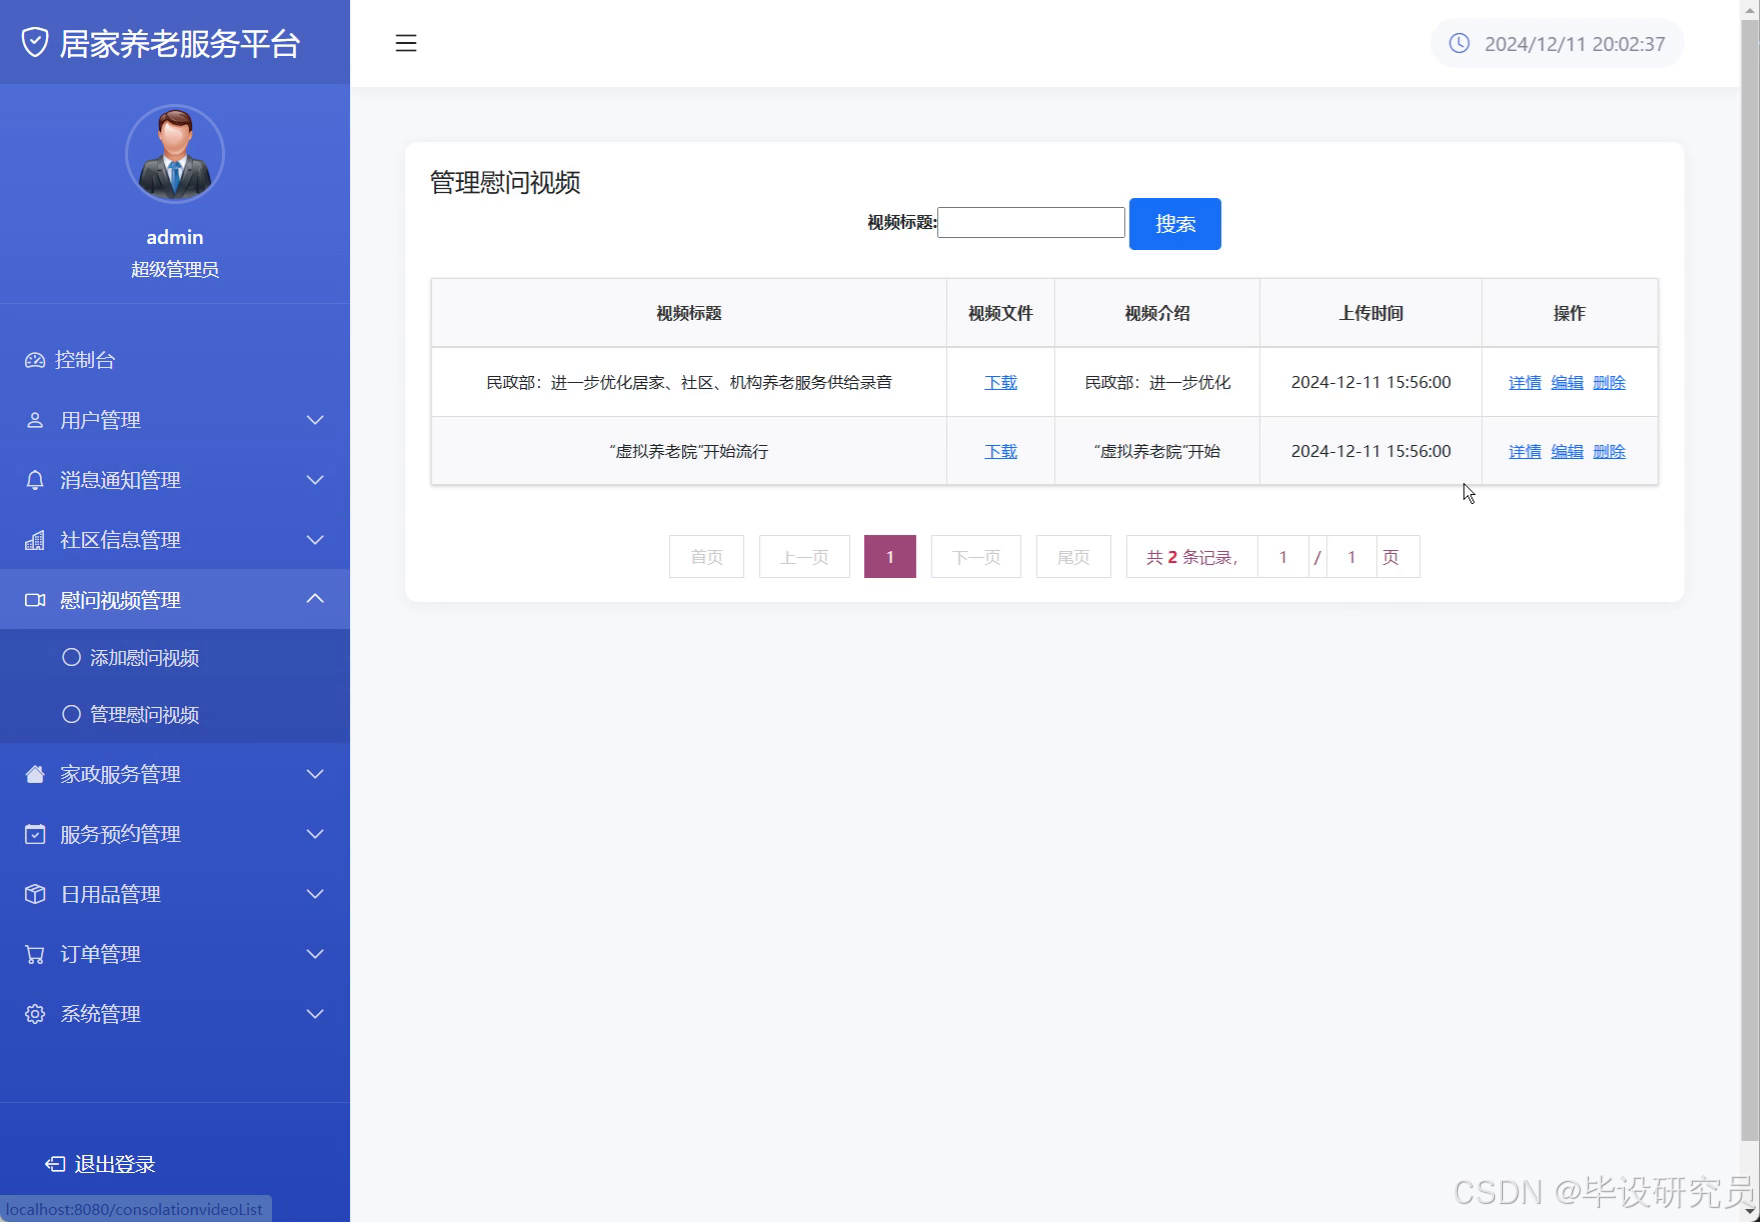Download file for 虚拟养老院 video row
This screenshot has height=1222, width=1760.
tap(1001, 451)
